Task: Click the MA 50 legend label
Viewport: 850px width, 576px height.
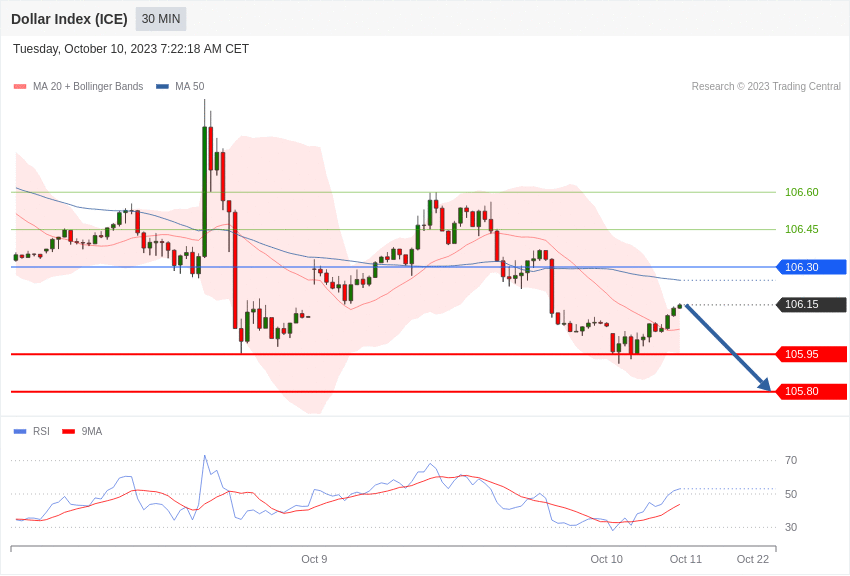Action: pos(190,86)
